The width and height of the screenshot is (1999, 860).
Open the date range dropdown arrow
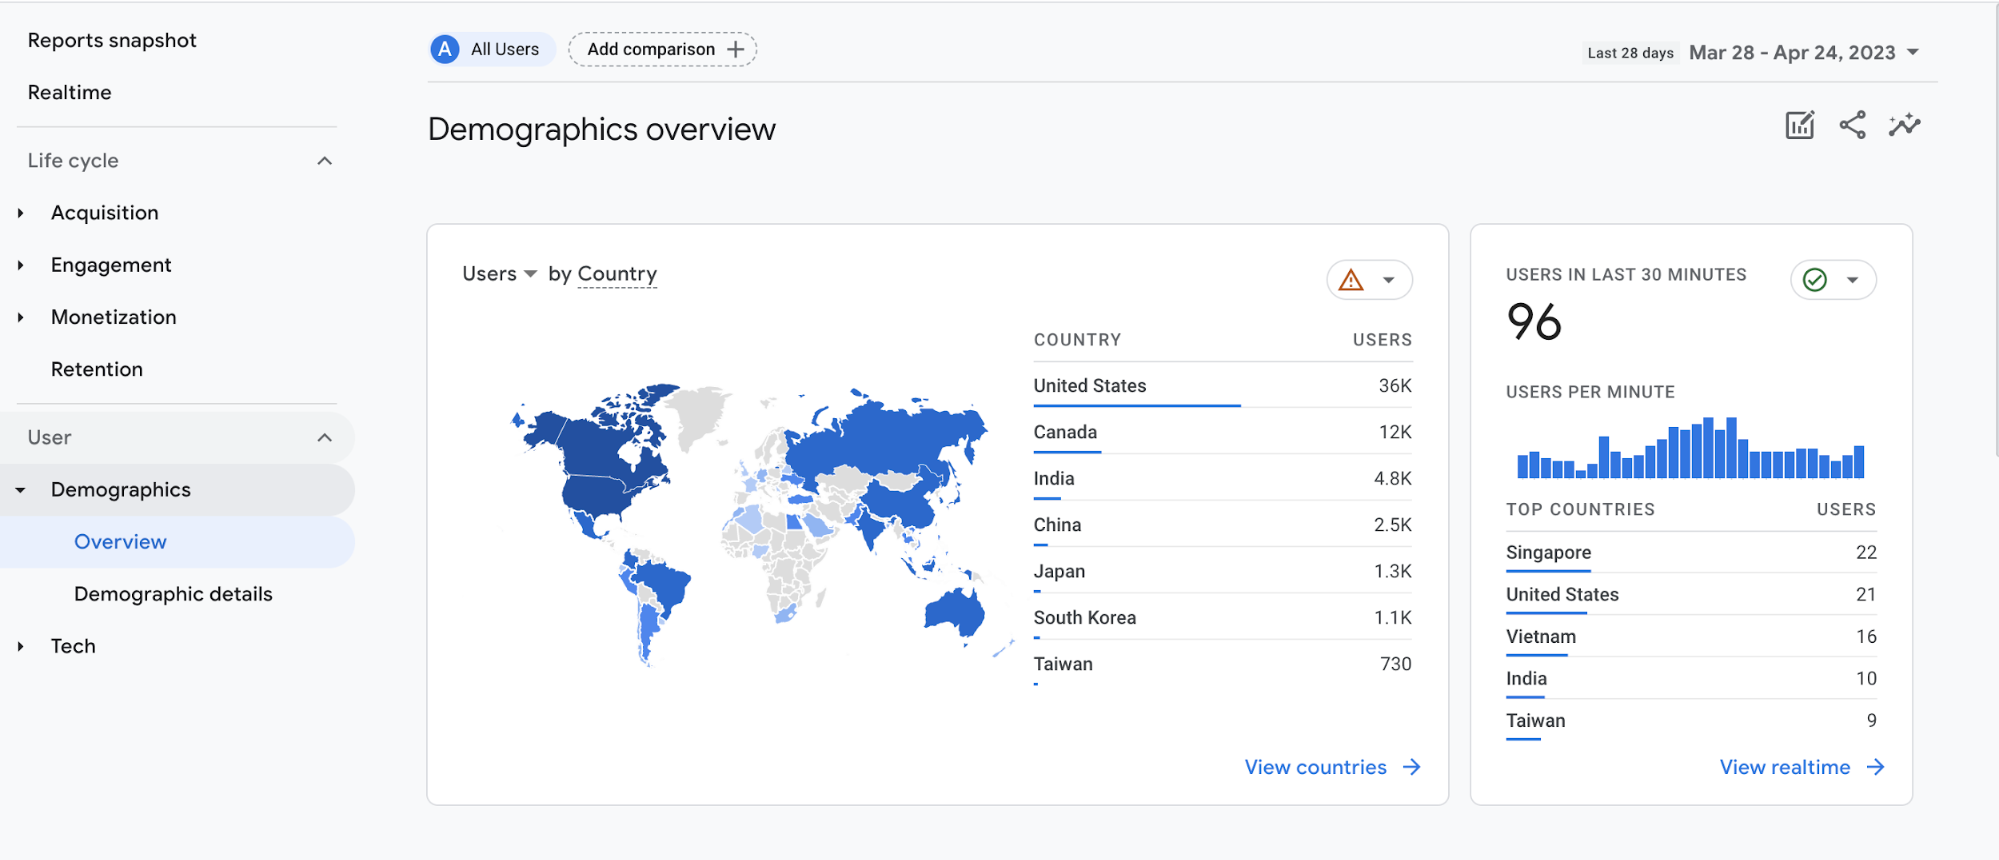pyautogui.click(x=1913, y=52)
